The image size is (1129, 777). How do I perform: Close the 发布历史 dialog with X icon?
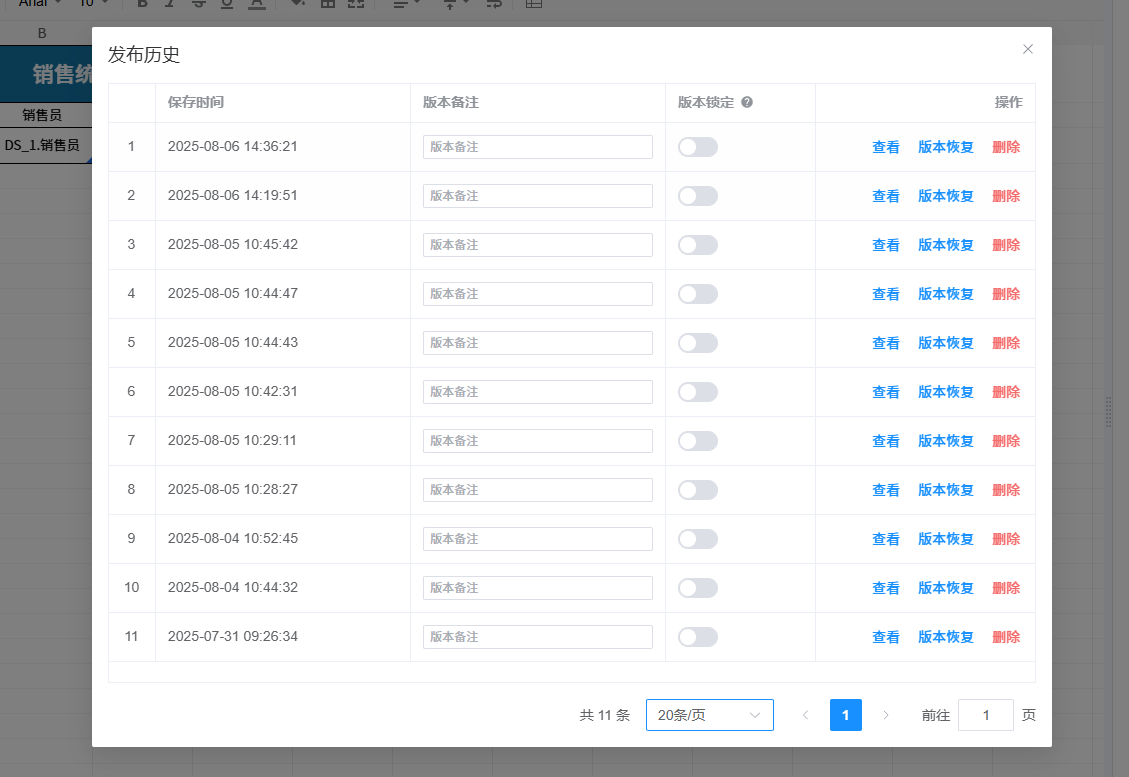pos(1028,49)
